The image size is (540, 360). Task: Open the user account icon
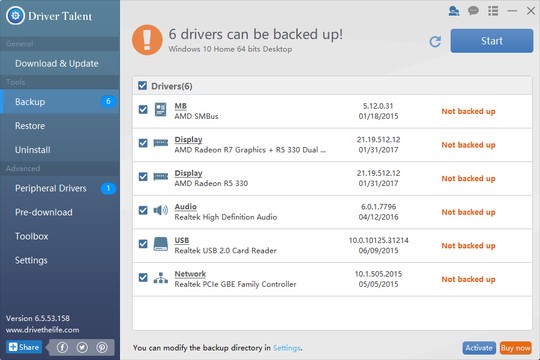(x=454, y=11)
